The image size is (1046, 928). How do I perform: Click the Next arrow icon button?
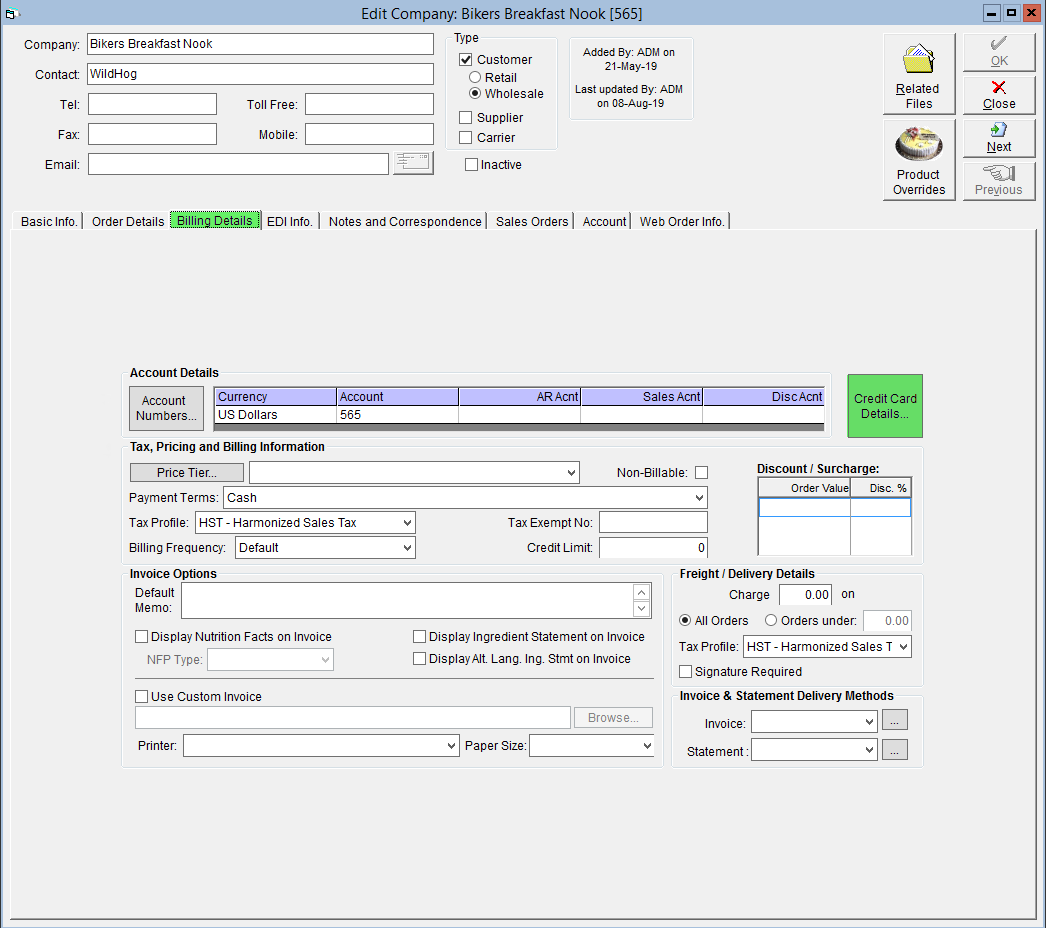pyautogui.click(x=999, y=137)
